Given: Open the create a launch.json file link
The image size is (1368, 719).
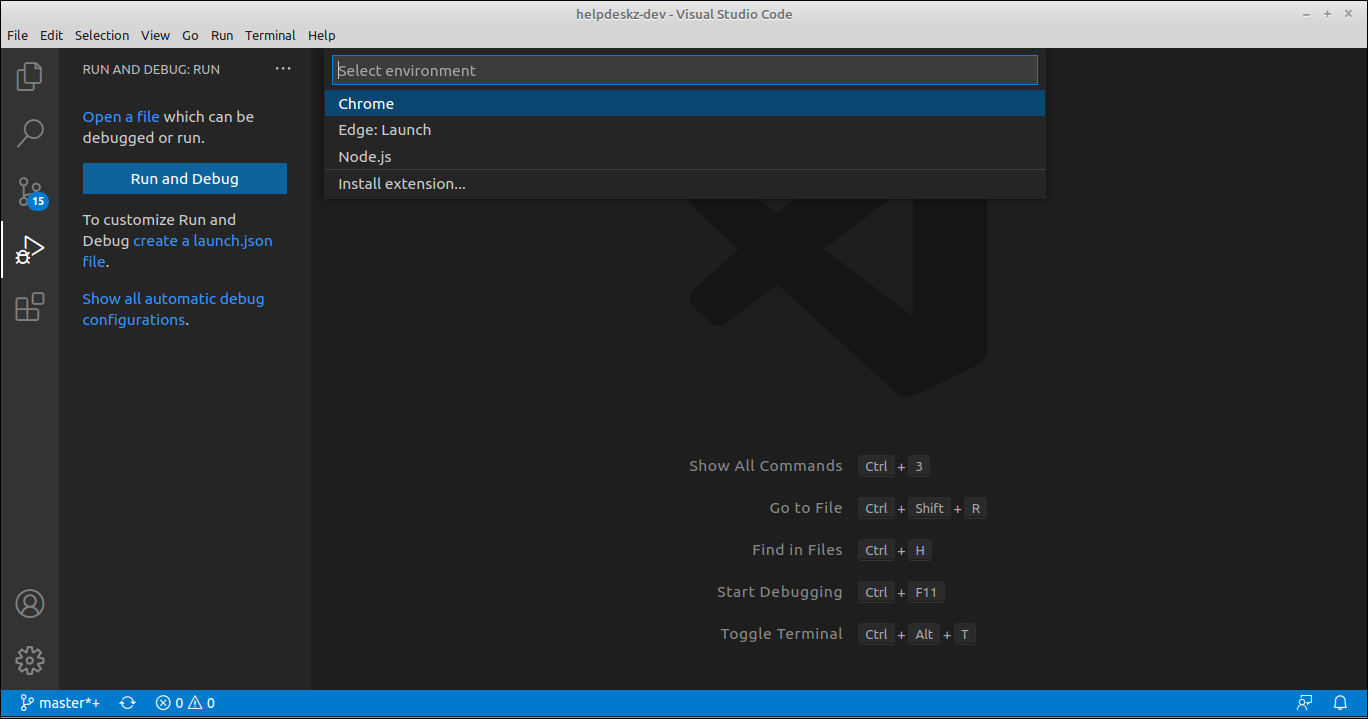Looking at the screenshot, I should [203, 240].
